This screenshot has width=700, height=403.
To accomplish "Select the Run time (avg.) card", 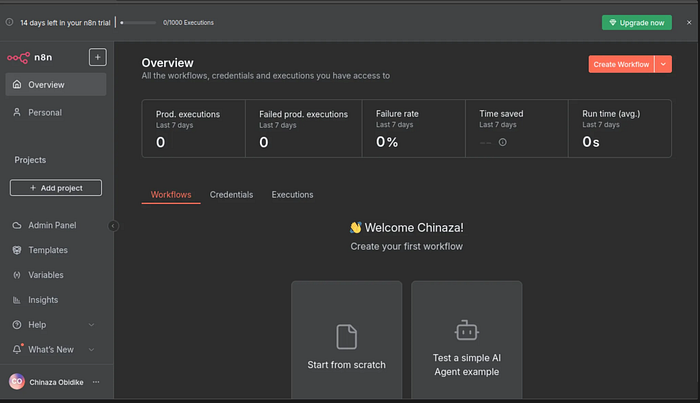I will coord(620,129).
